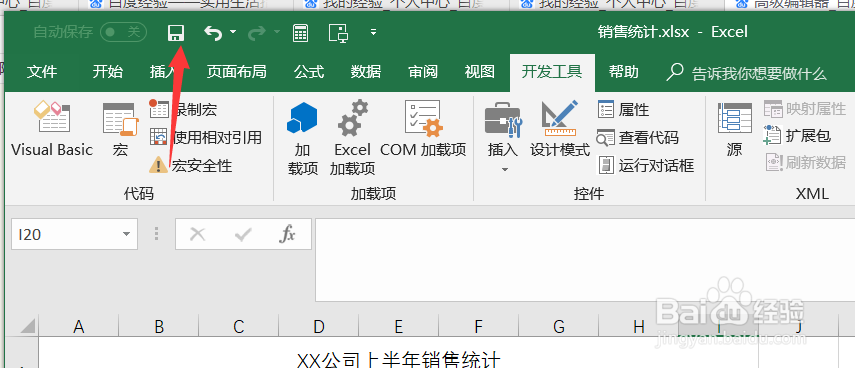
Task: Click 告诉我你想要做什么 search box
Action: (747, 73)
